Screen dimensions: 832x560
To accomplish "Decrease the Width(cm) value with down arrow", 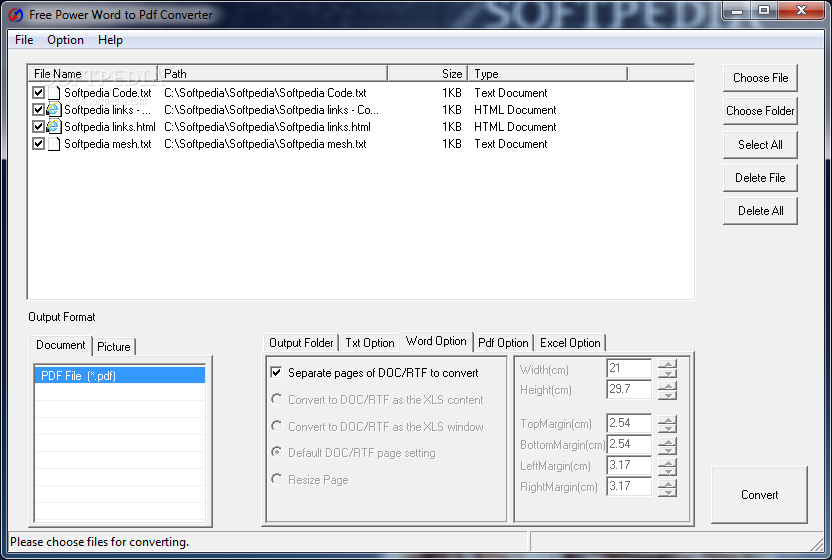I will [x=668, y=373].
